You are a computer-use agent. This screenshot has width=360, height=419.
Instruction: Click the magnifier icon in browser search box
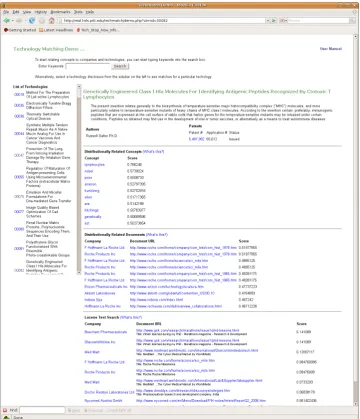coord(352,21)
